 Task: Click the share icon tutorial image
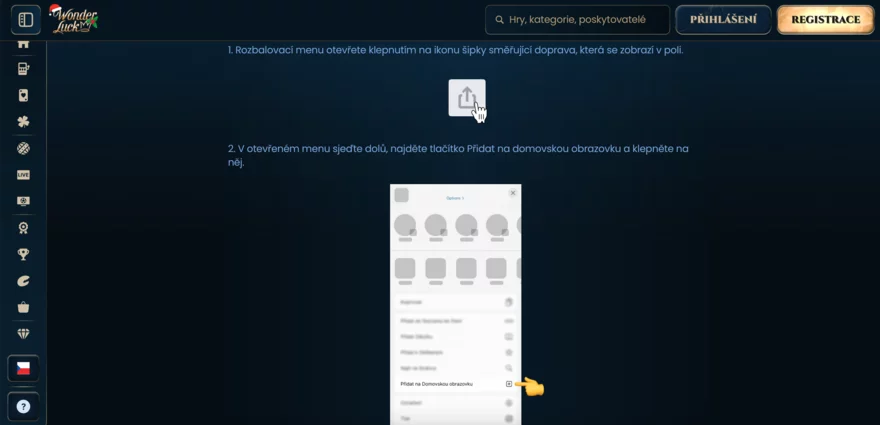click(467, 98)
